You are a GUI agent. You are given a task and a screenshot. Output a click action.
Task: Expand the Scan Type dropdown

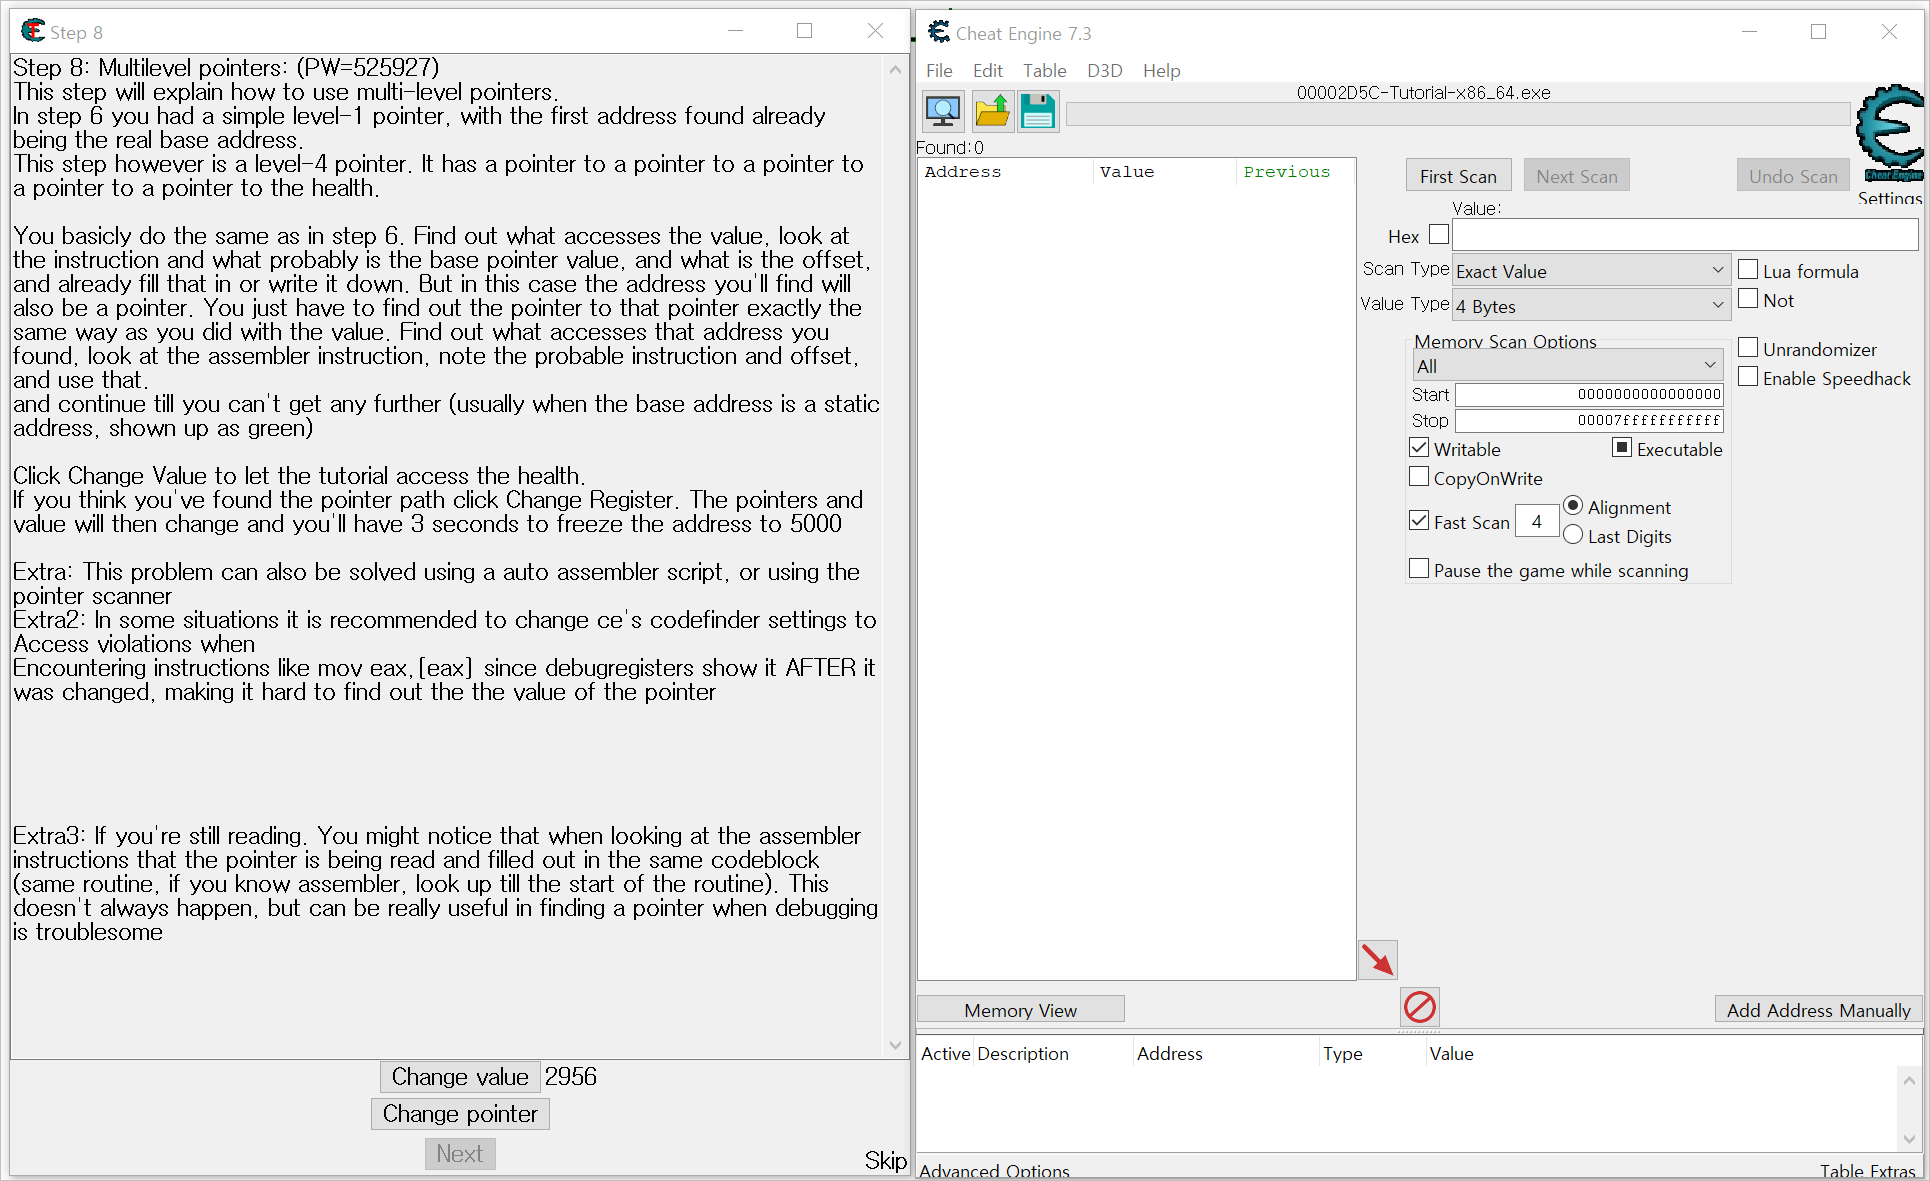point(1590,270)
